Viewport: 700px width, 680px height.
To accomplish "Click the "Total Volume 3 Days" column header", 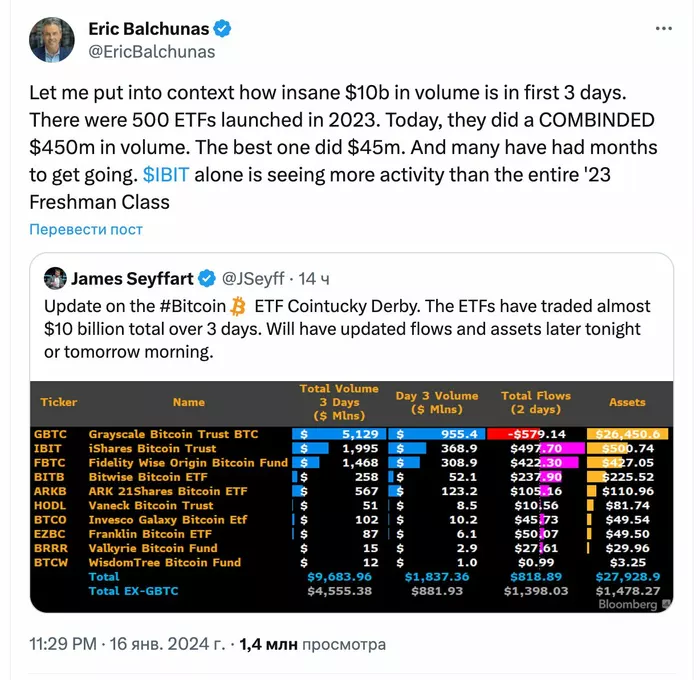I will point(339,402).
